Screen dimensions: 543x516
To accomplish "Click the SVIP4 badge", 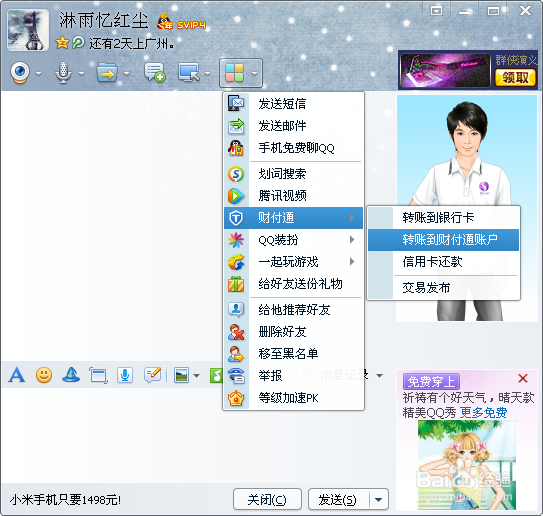I will pos(191,25).
